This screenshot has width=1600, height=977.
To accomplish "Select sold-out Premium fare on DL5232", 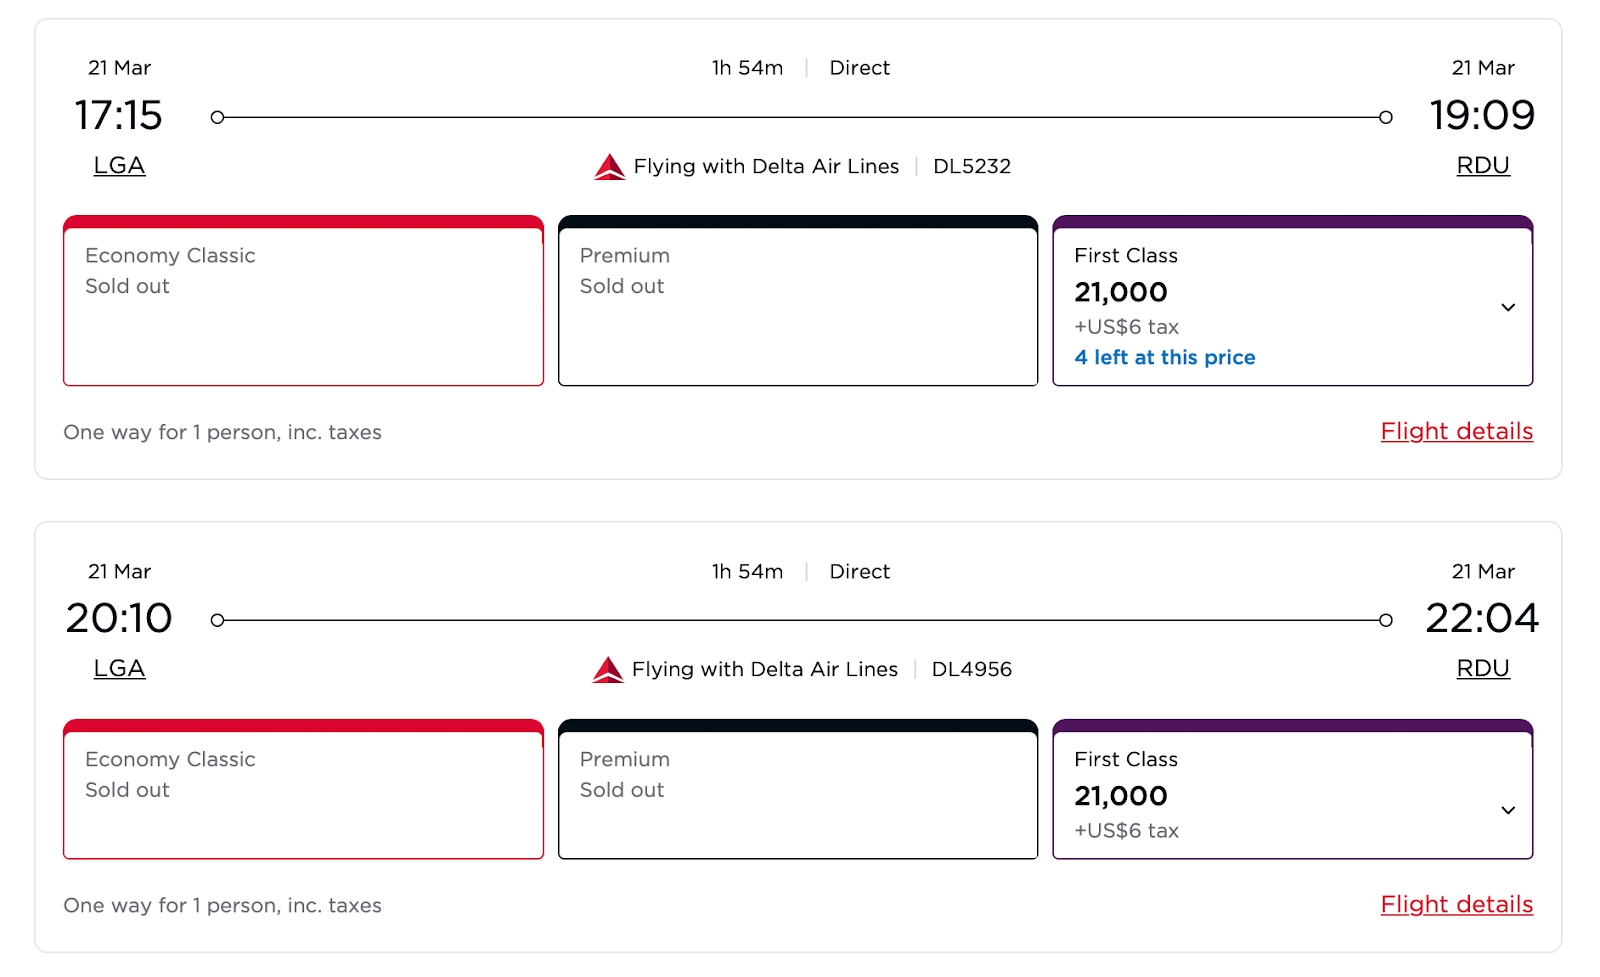I will [797, 302].
